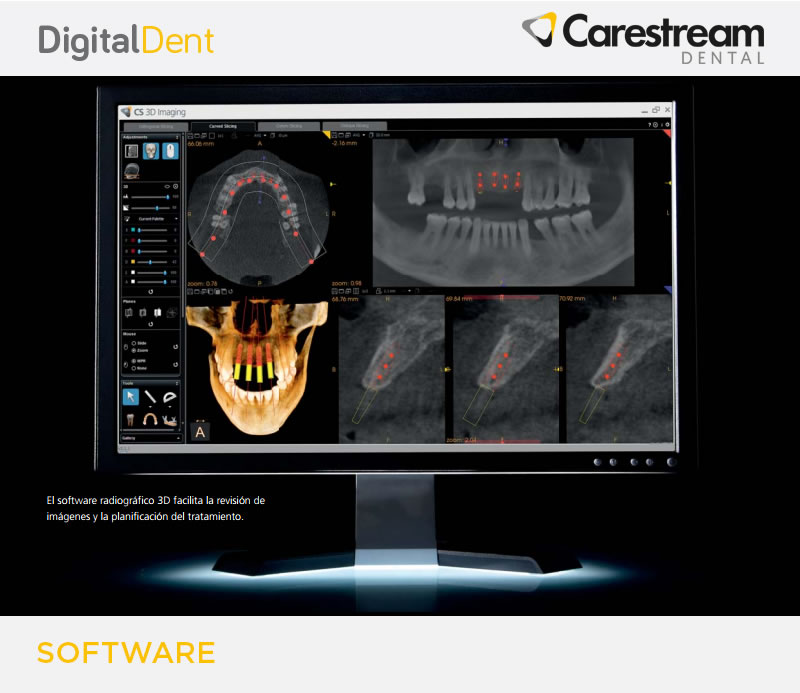Select the None mouse mode radio button
The height and width of the screenshot is (693, 800).
click(x=133, y=368)
